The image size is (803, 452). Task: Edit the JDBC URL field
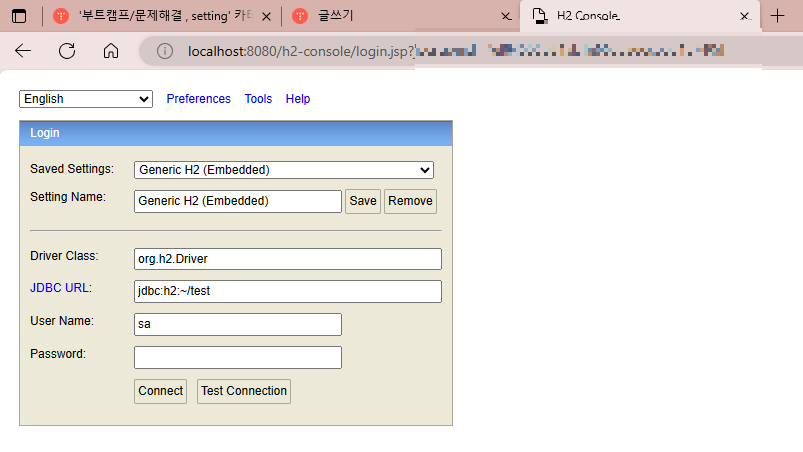click(288, 291)
